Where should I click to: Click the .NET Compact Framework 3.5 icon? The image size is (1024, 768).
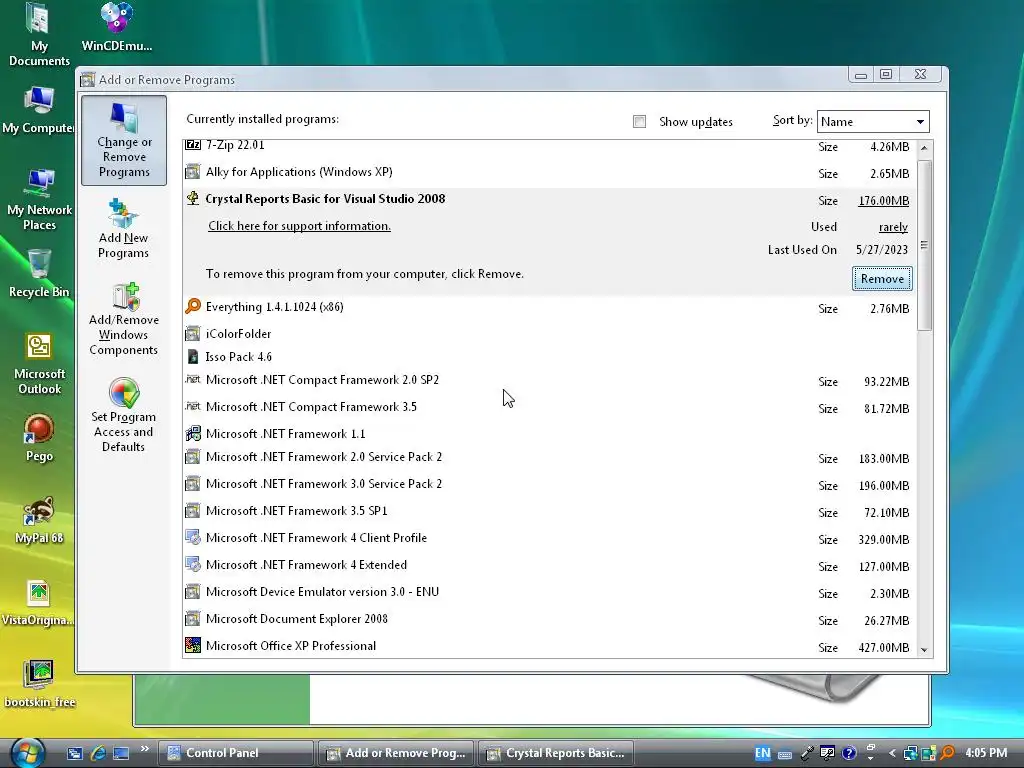(193, 406)
